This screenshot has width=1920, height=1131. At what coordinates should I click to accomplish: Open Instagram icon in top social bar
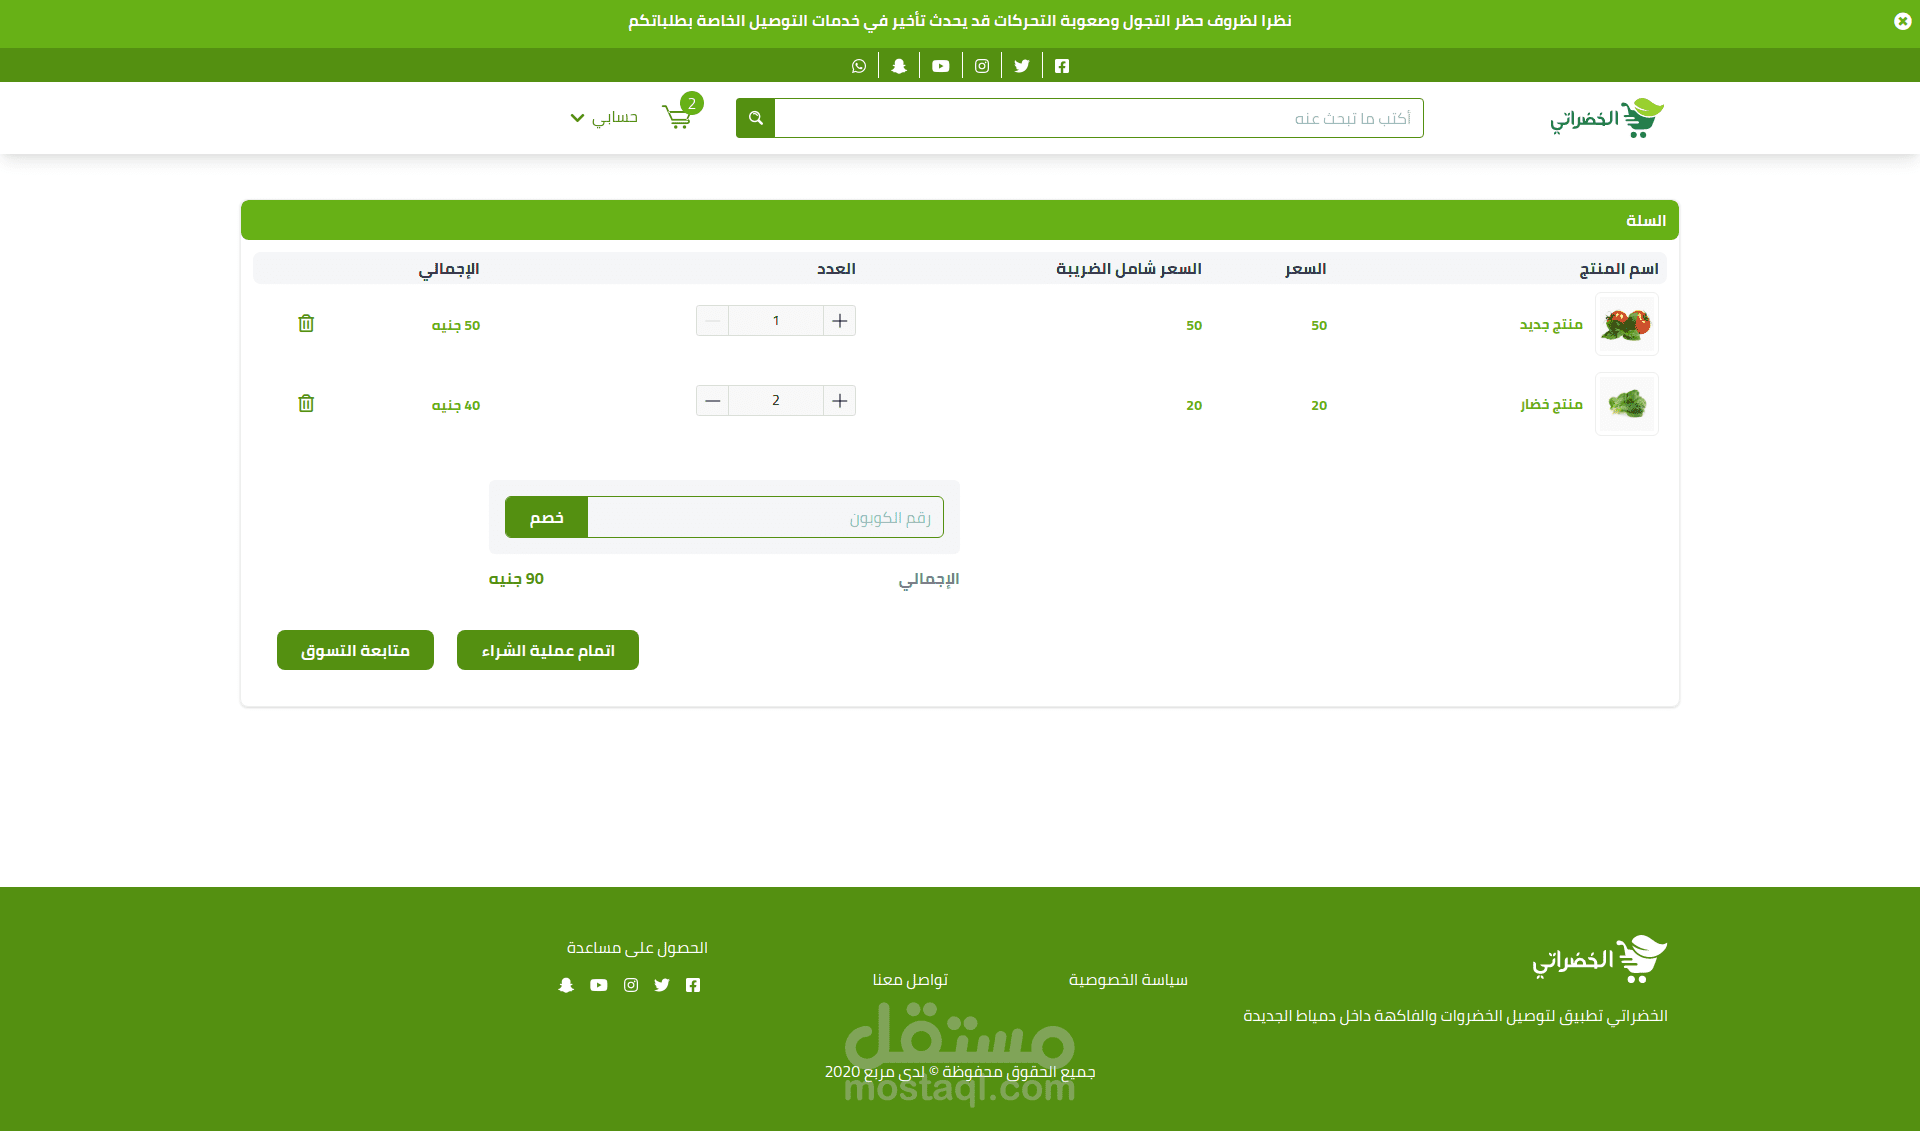pos(982,66)
